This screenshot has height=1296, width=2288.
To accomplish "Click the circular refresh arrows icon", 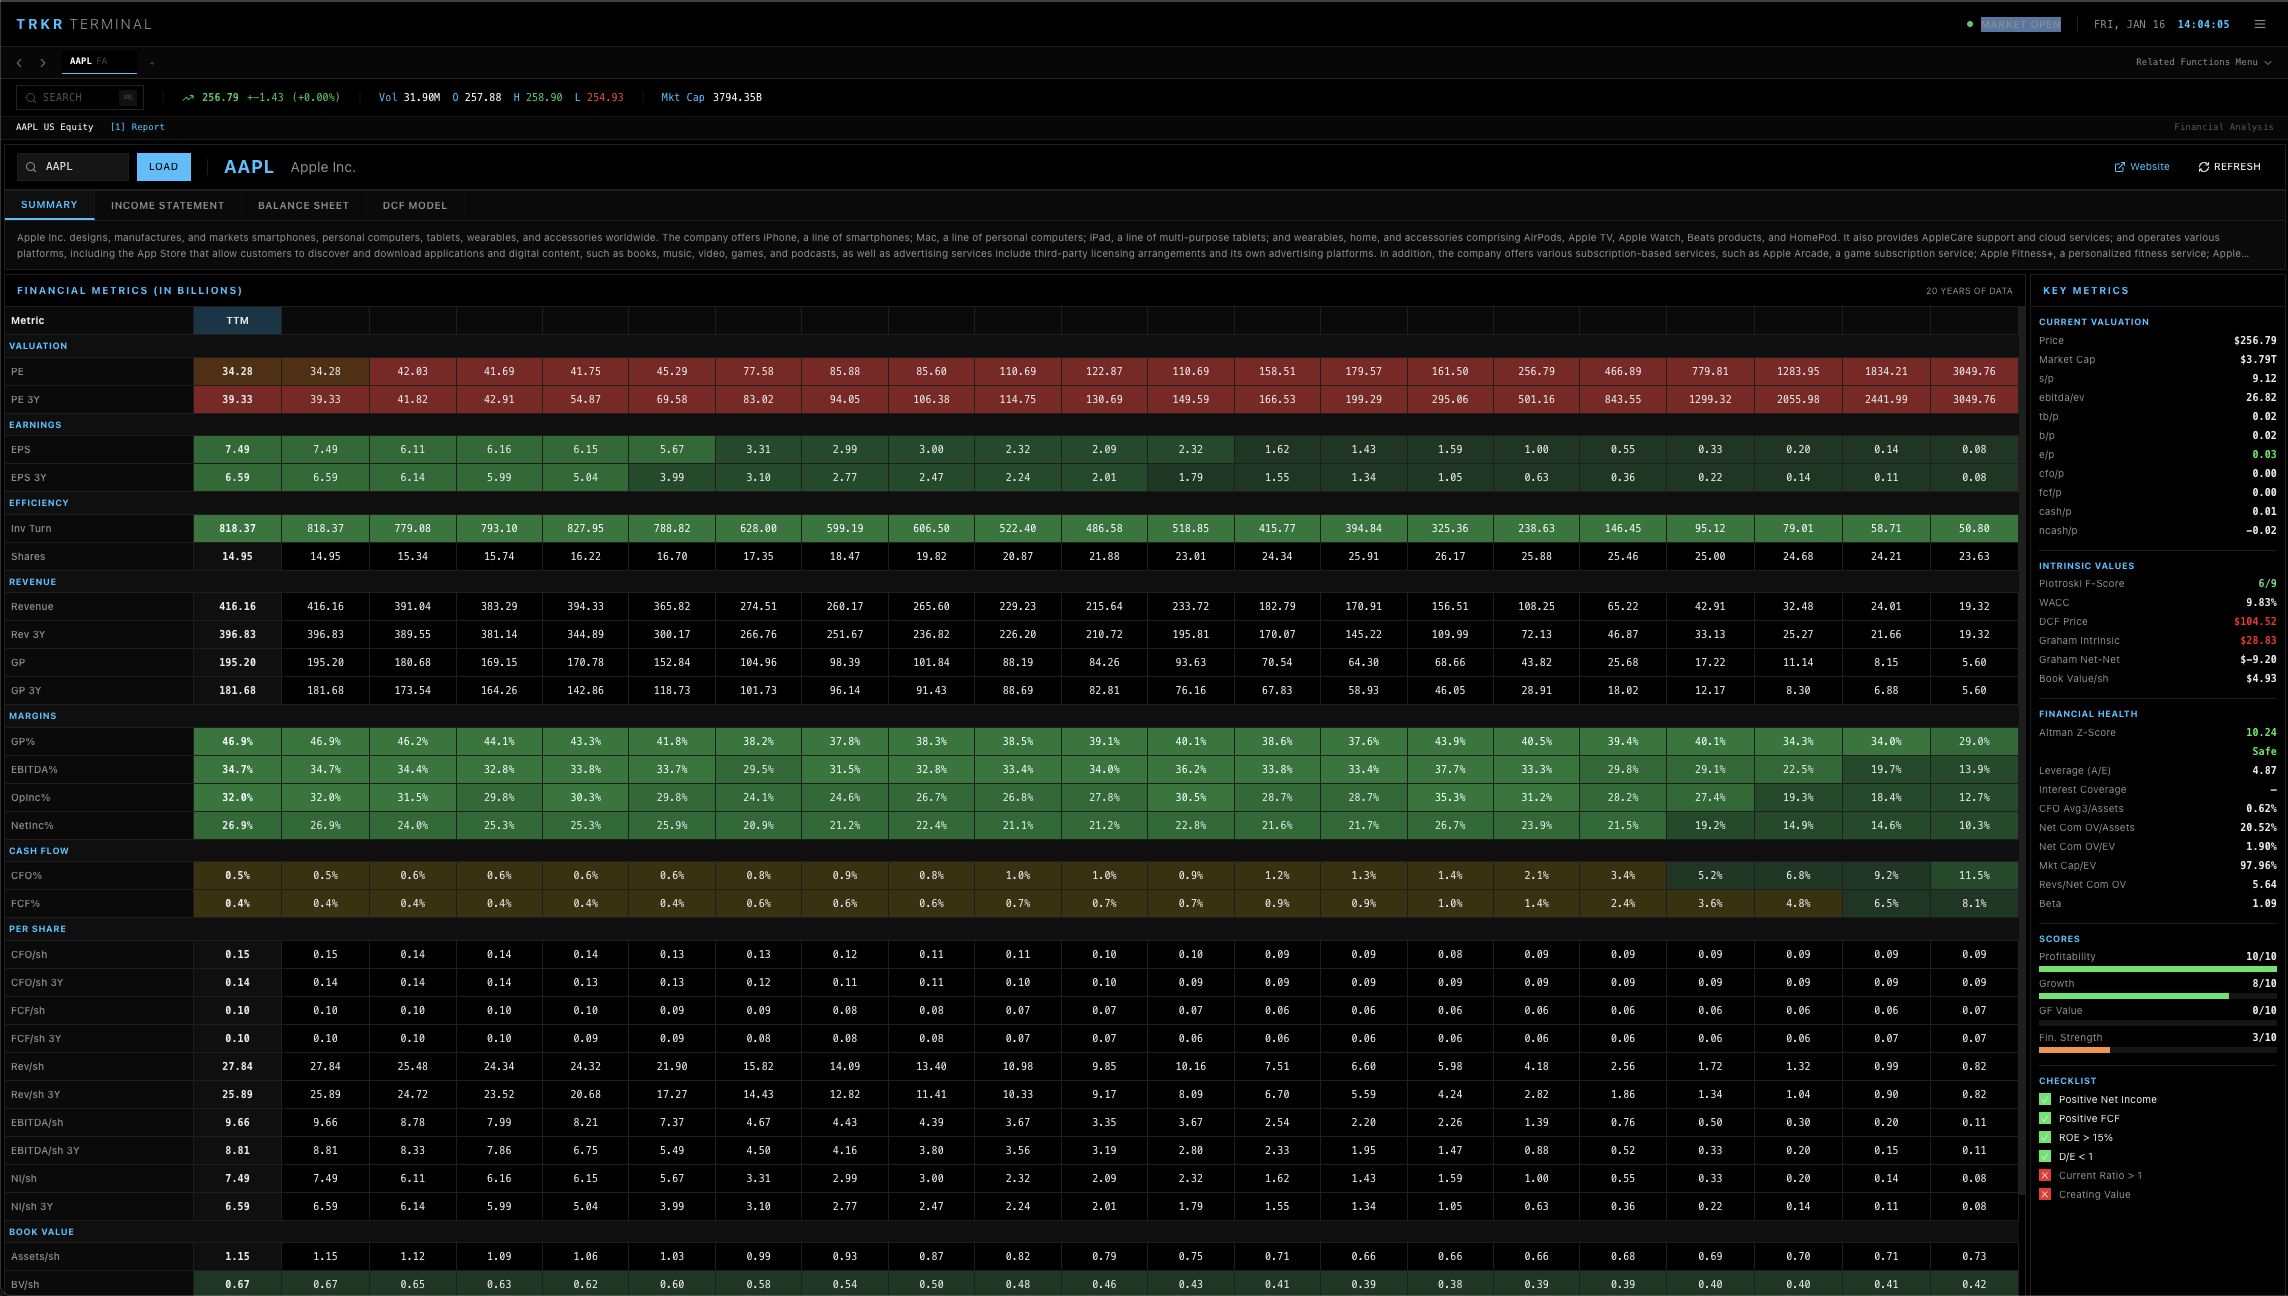I will [x=2203, y=167].
